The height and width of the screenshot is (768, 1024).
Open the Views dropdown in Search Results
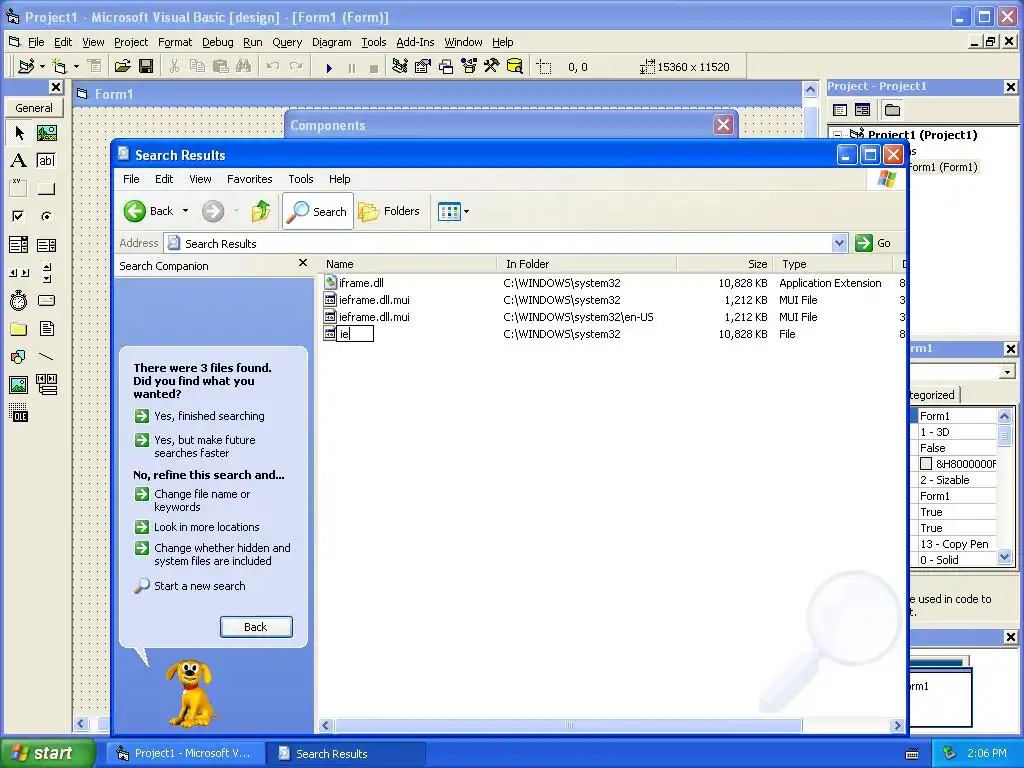(466, 212)
